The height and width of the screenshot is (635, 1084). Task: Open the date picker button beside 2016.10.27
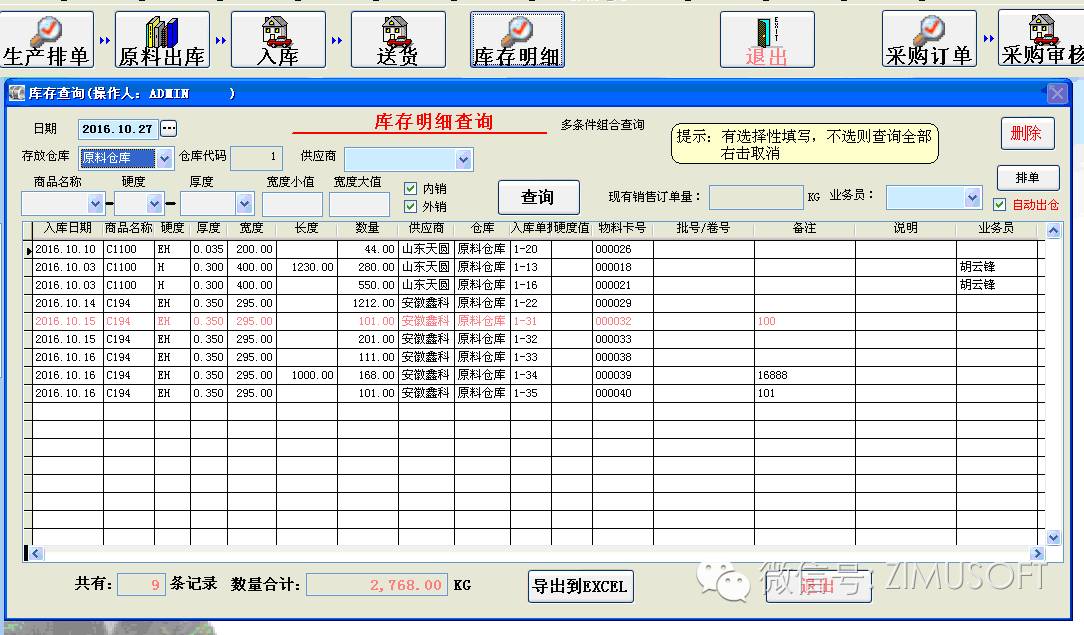(x=169, y=129)
